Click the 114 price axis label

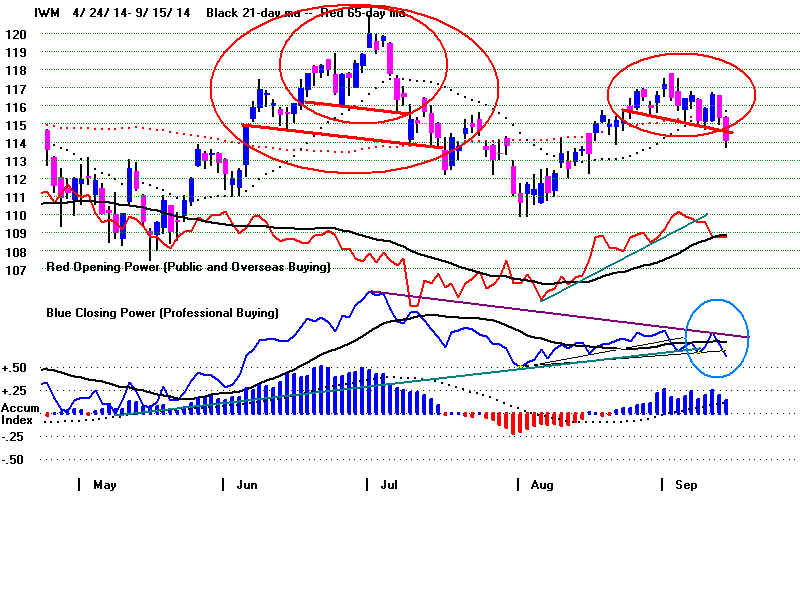[x=15, y=143]
